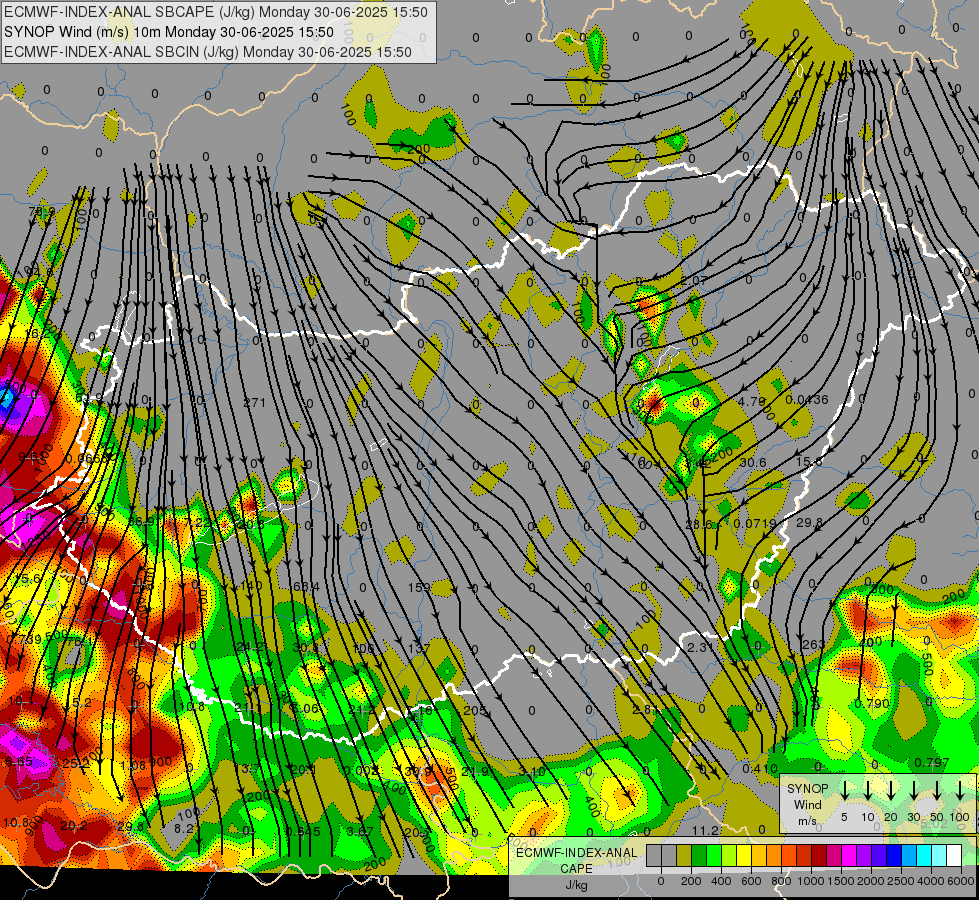Click the station value 263
The width and height of the screenshot is (979, 900).
(813, 645)
